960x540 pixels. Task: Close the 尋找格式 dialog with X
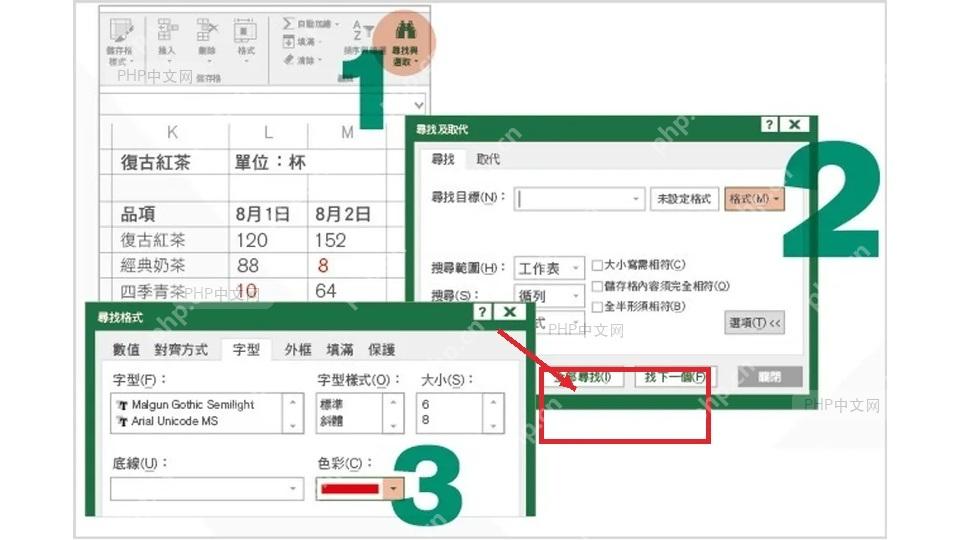coord(509,312)
